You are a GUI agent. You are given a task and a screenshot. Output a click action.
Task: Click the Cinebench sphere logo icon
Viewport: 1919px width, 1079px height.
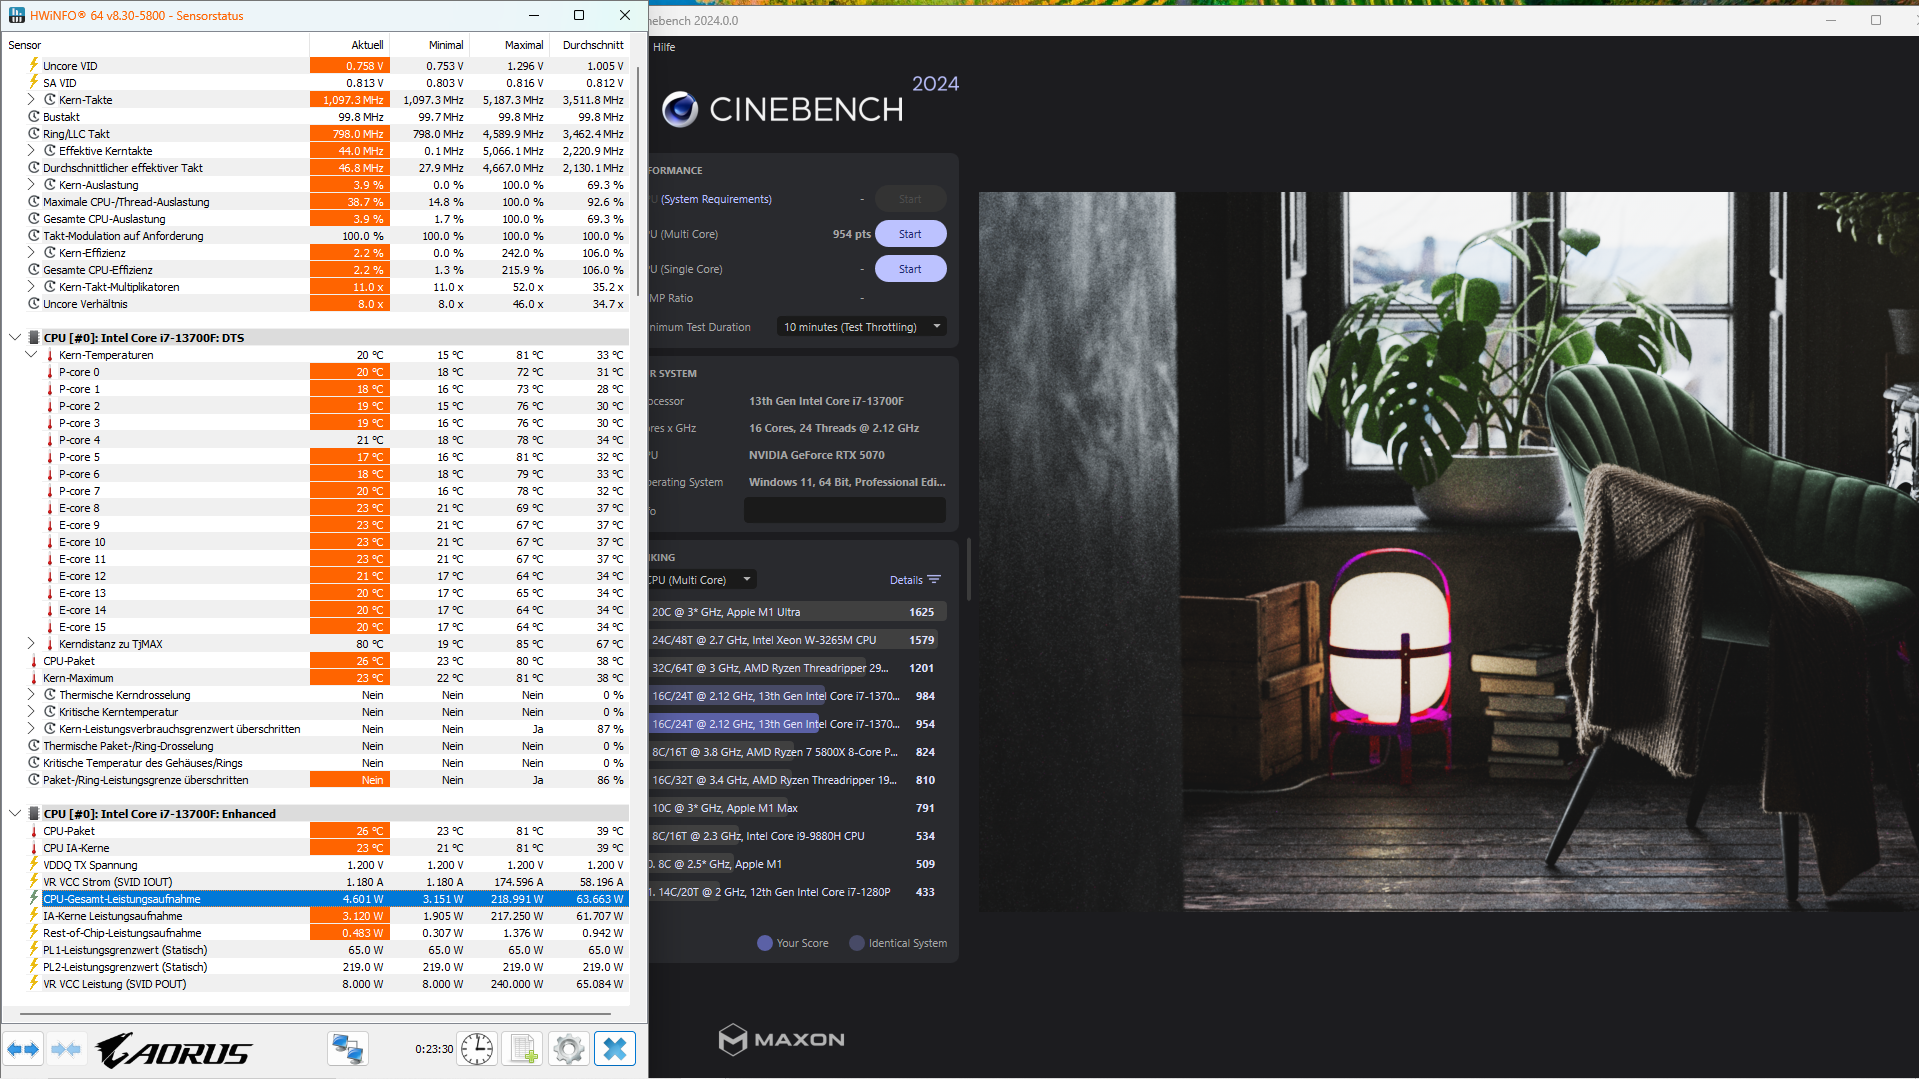(x=680, y=109)
